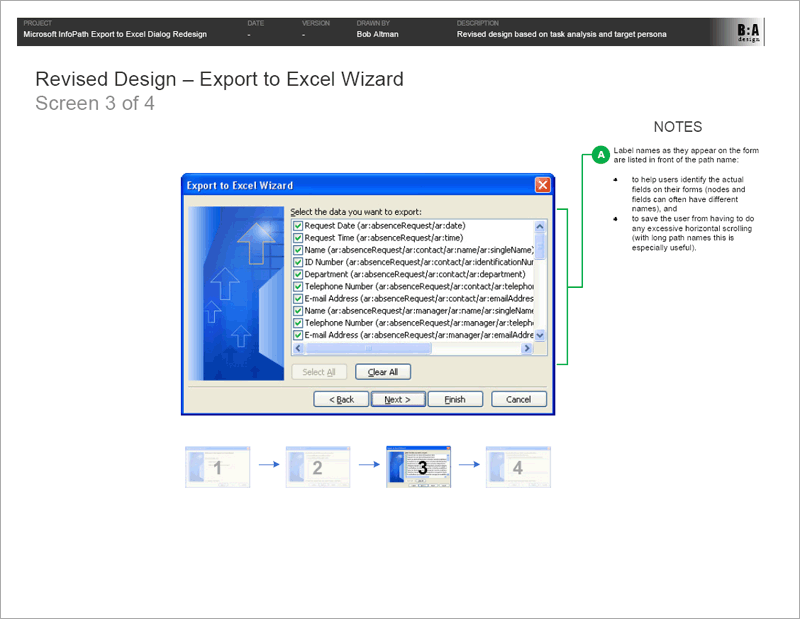Click the 'Screen 3 of 4' subtitle

pos(95,103)
